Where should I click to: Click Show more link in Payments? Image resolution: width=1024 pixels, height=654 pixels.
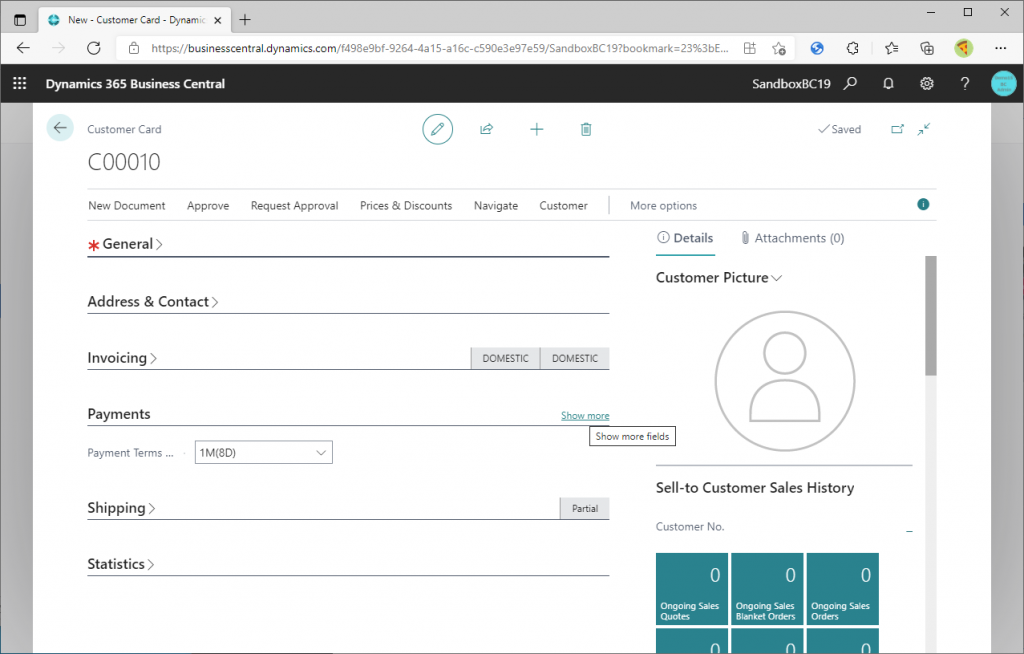tap(585, 416)
